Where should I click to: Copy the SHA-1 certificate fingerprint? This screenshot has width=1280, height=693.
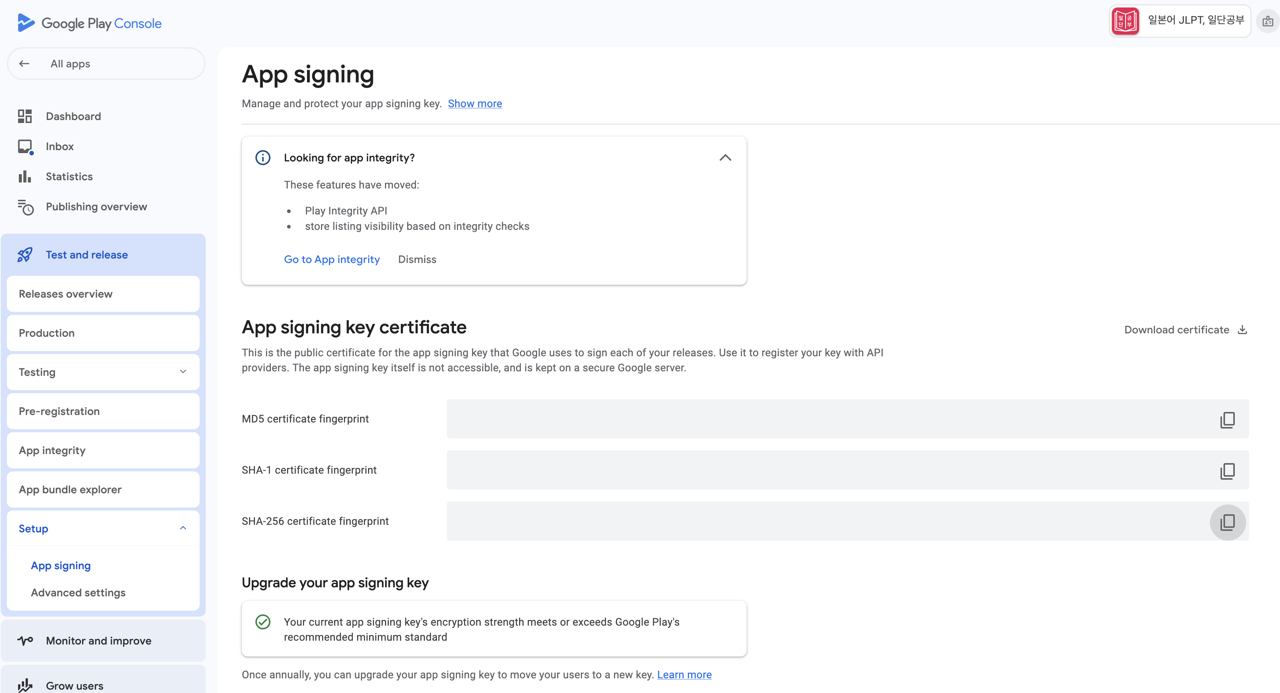point(1227,470)
